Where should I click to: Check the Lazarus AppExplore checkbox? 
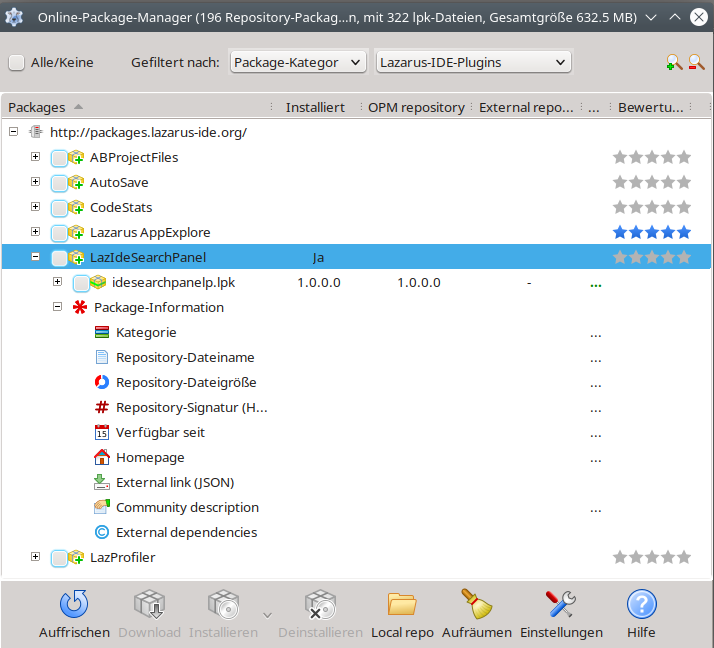pos(59,233)
